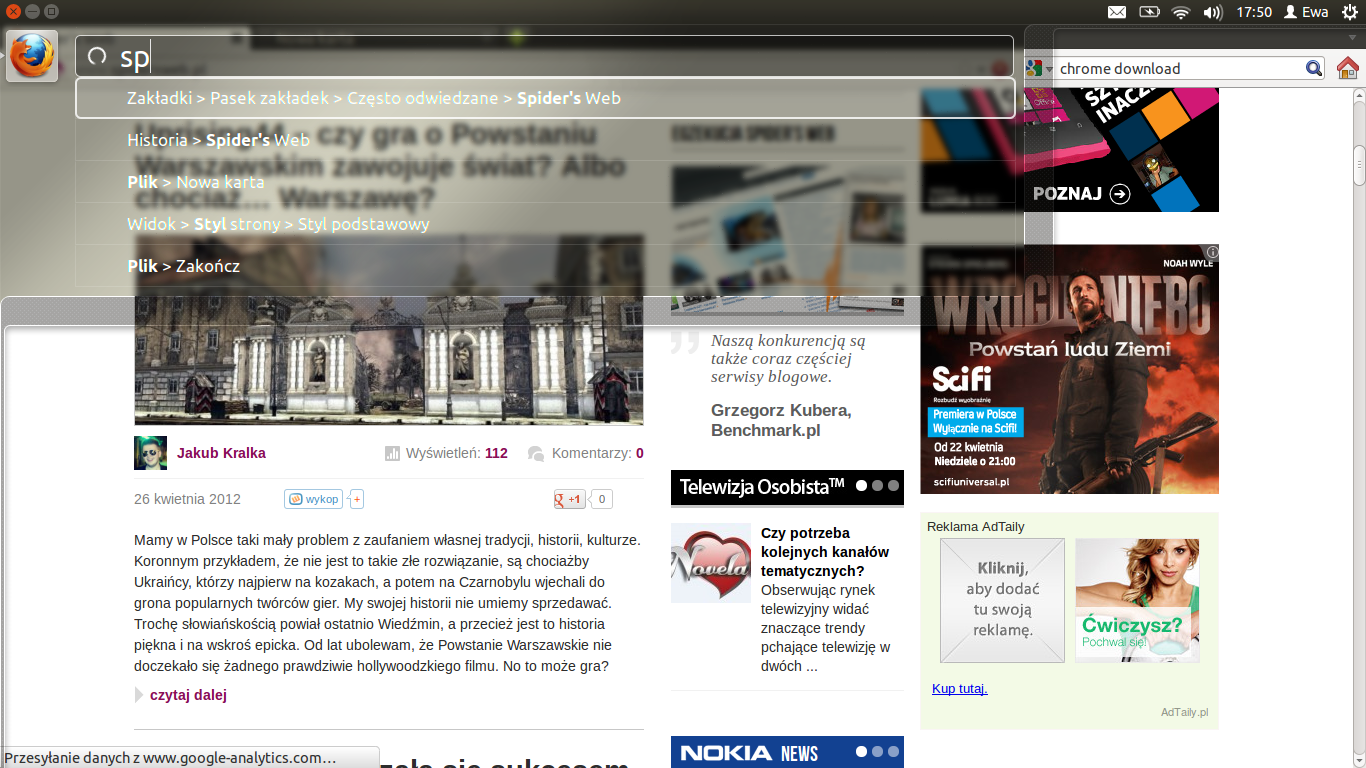Click the 17:50 clock in the panel
This screenshot has width=1366, height=768.
pos(1254,12)
